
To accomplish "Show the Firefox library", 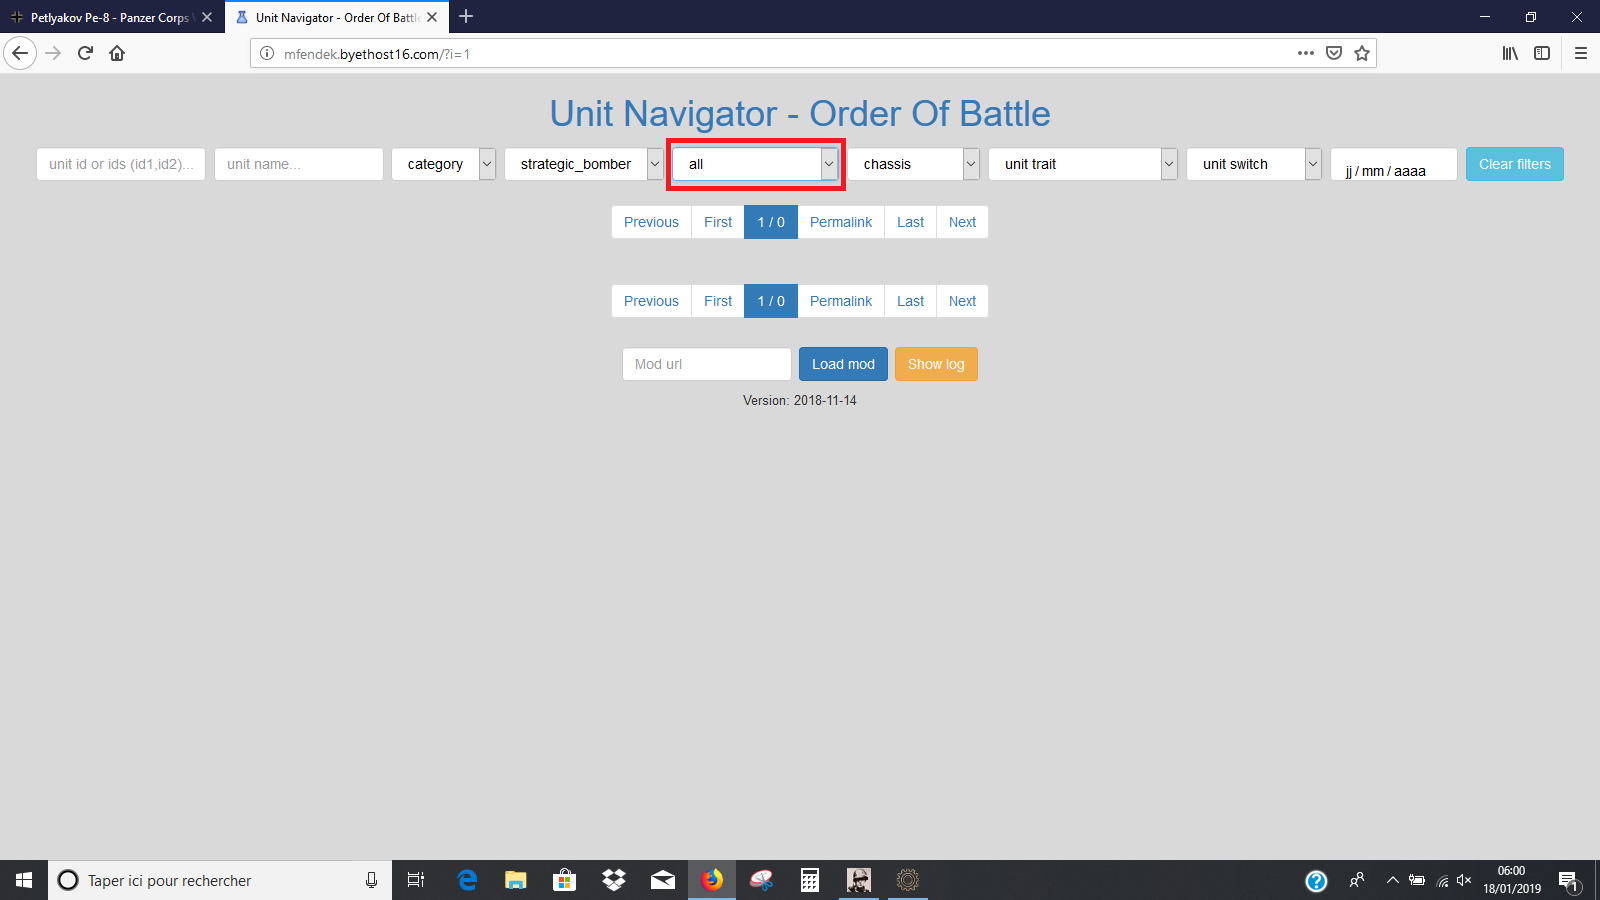I will [x=1510, y=53].
